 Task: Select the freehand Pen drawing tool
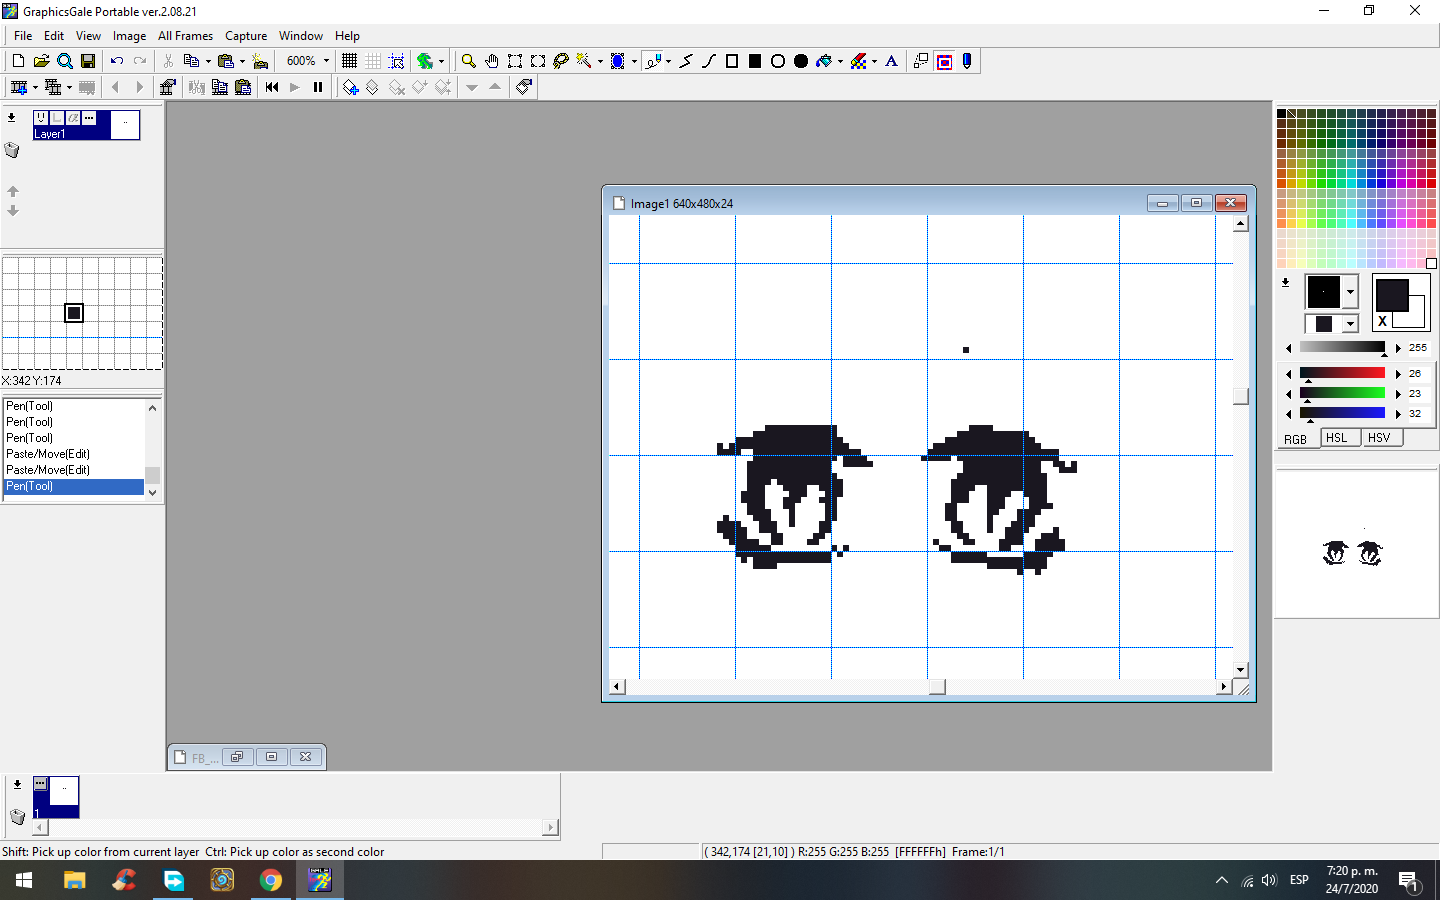[x=653, y=61]
